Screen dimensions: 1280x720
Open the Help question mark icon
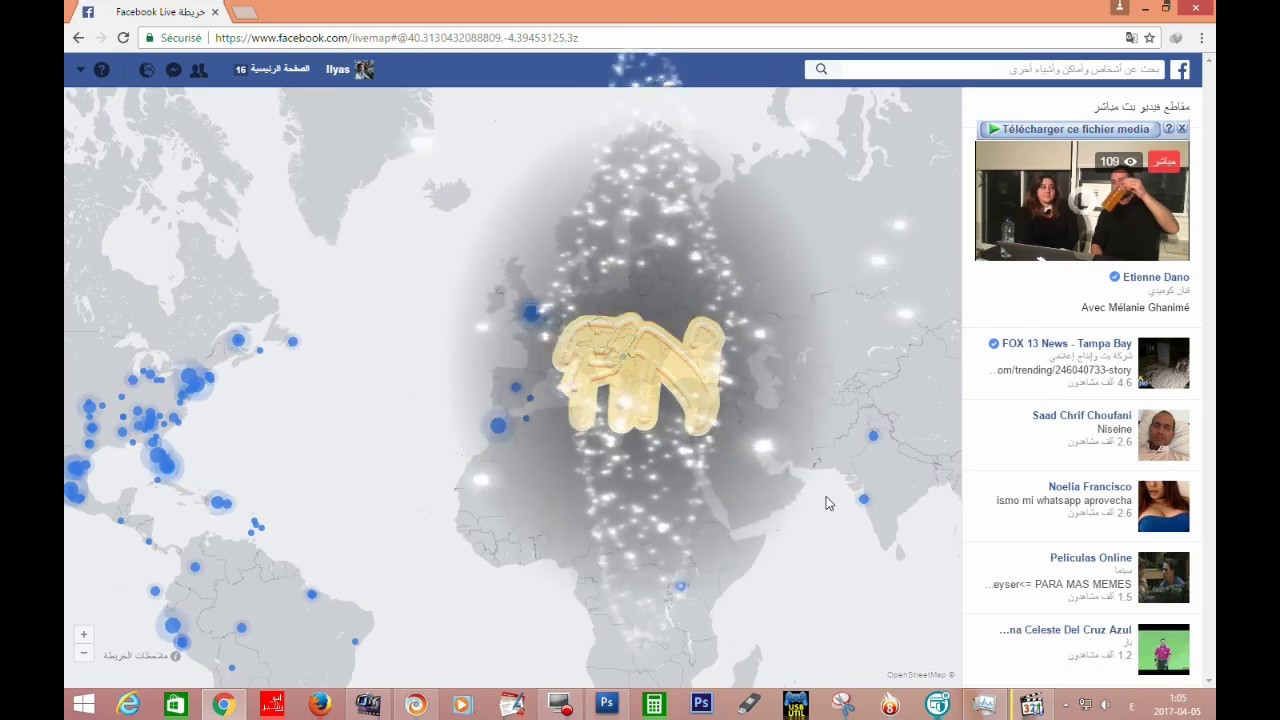point(101,70)
